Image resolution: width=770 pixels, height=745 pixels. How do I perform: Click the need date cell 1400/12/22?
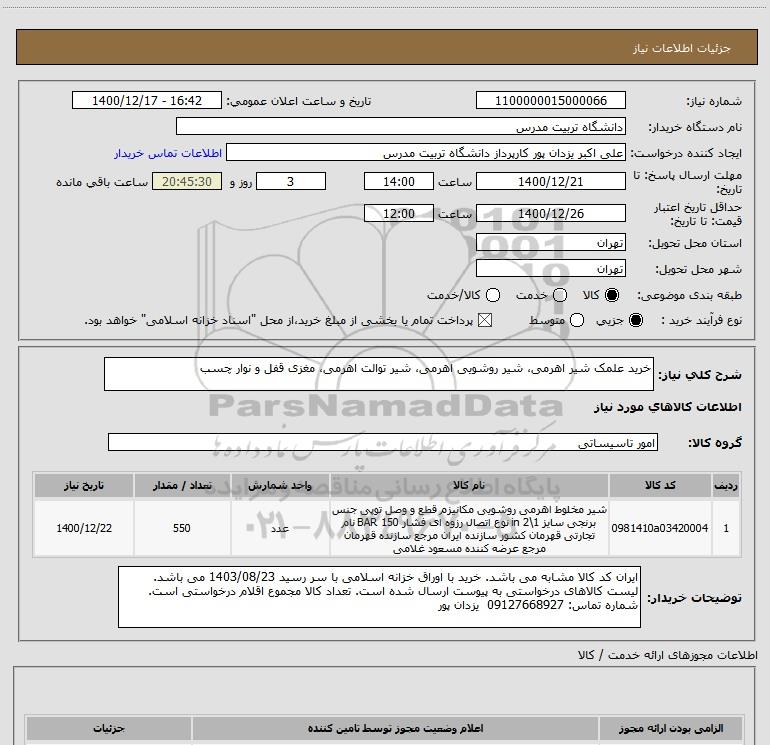click(83, 528)
